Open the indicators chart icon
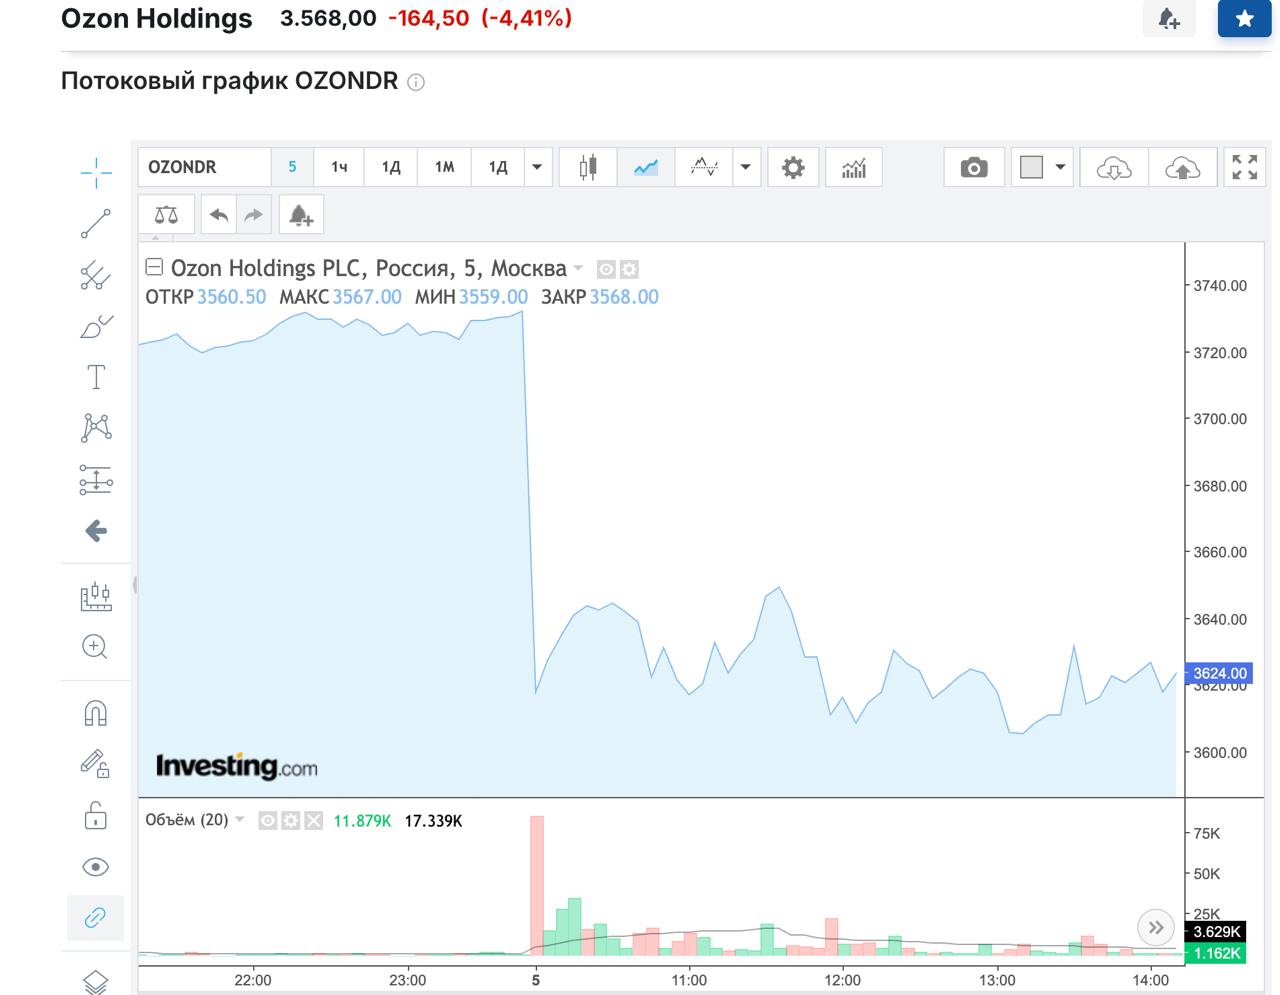 (853, 168)
